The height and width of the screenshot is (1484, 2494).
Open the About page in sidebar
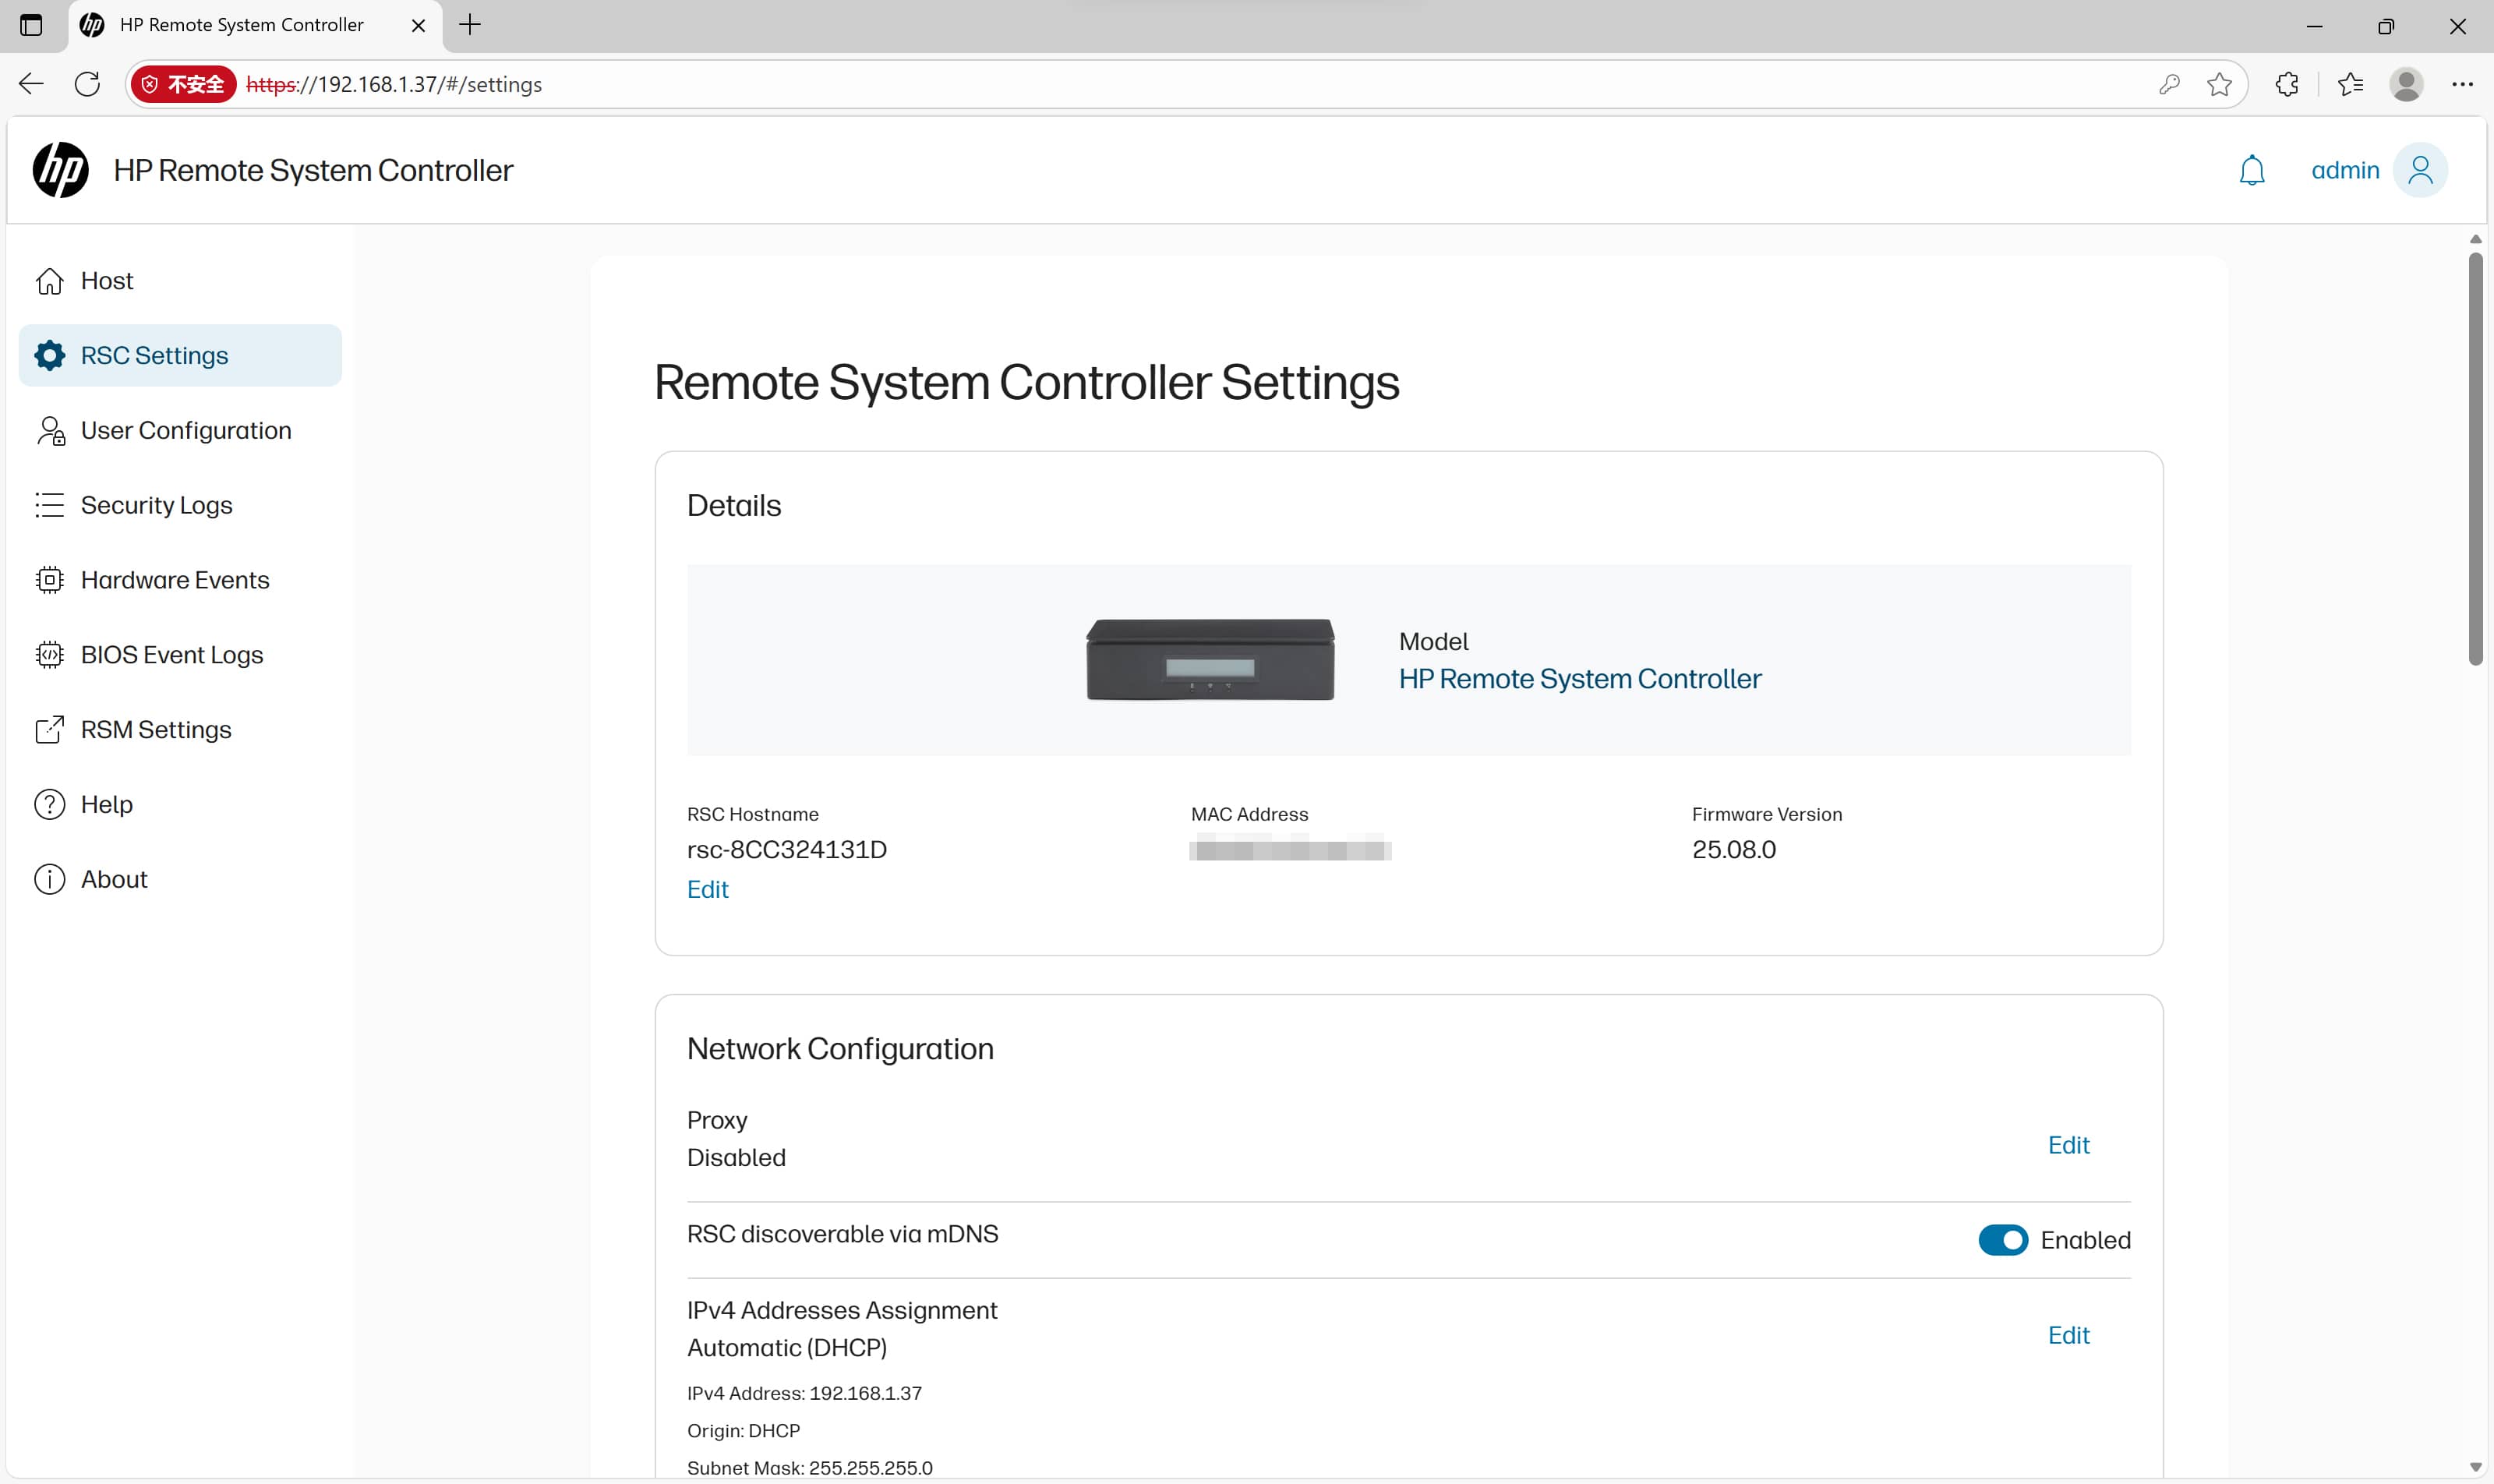pyautogui.click(x=114, y=879)
